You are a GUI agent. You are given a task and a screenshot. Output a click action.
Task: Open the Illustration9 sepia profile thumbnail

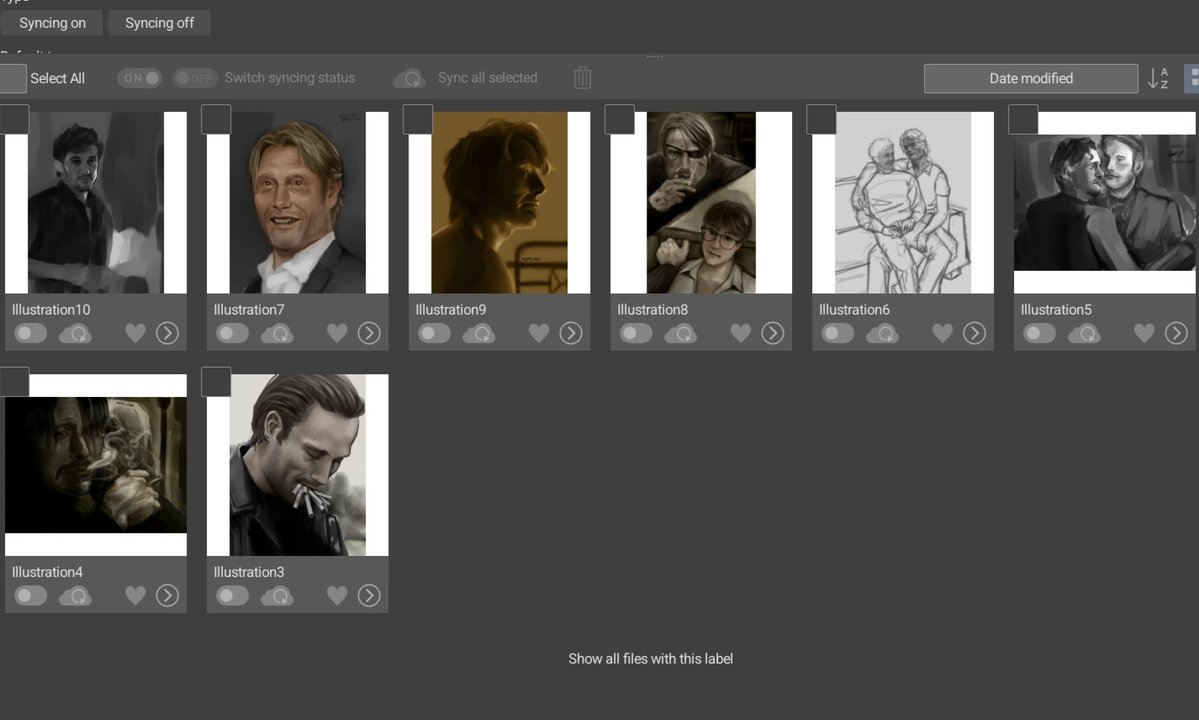click(x=499, y=203)
